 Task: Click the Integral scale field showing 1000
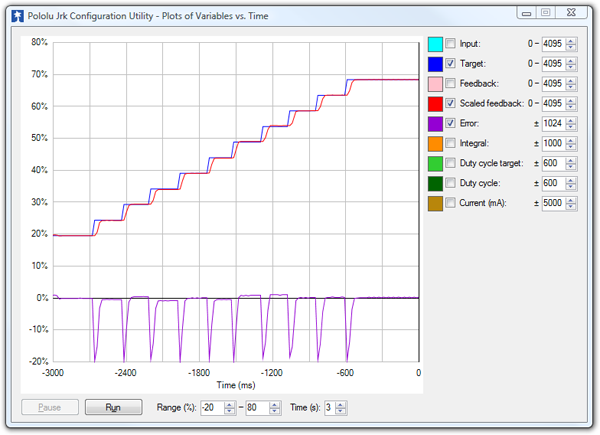point(553,144)
